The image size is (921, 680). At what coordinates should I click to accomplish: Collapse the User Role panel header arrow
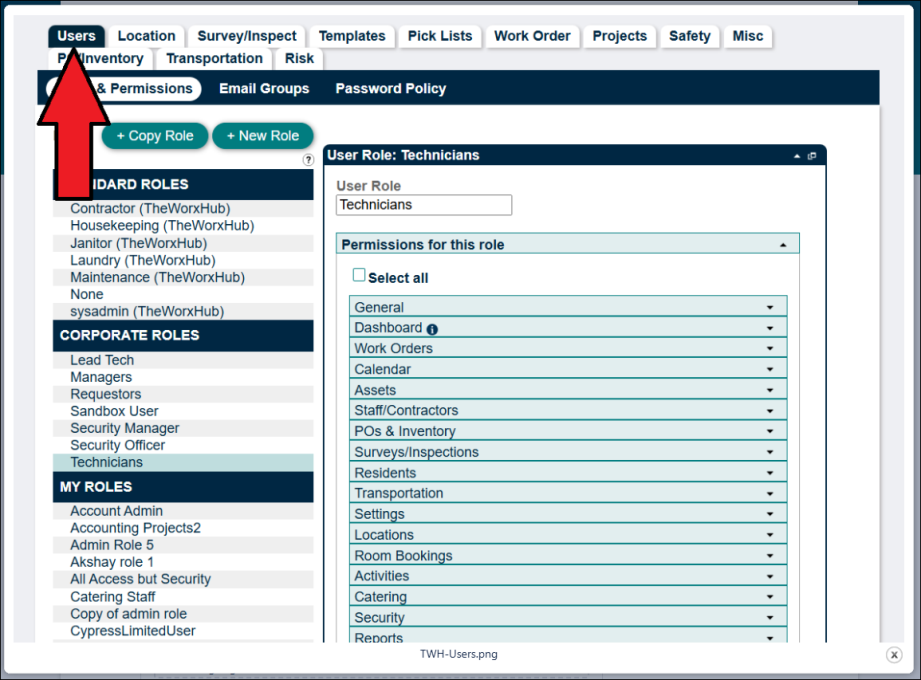[x=797, y=156]
